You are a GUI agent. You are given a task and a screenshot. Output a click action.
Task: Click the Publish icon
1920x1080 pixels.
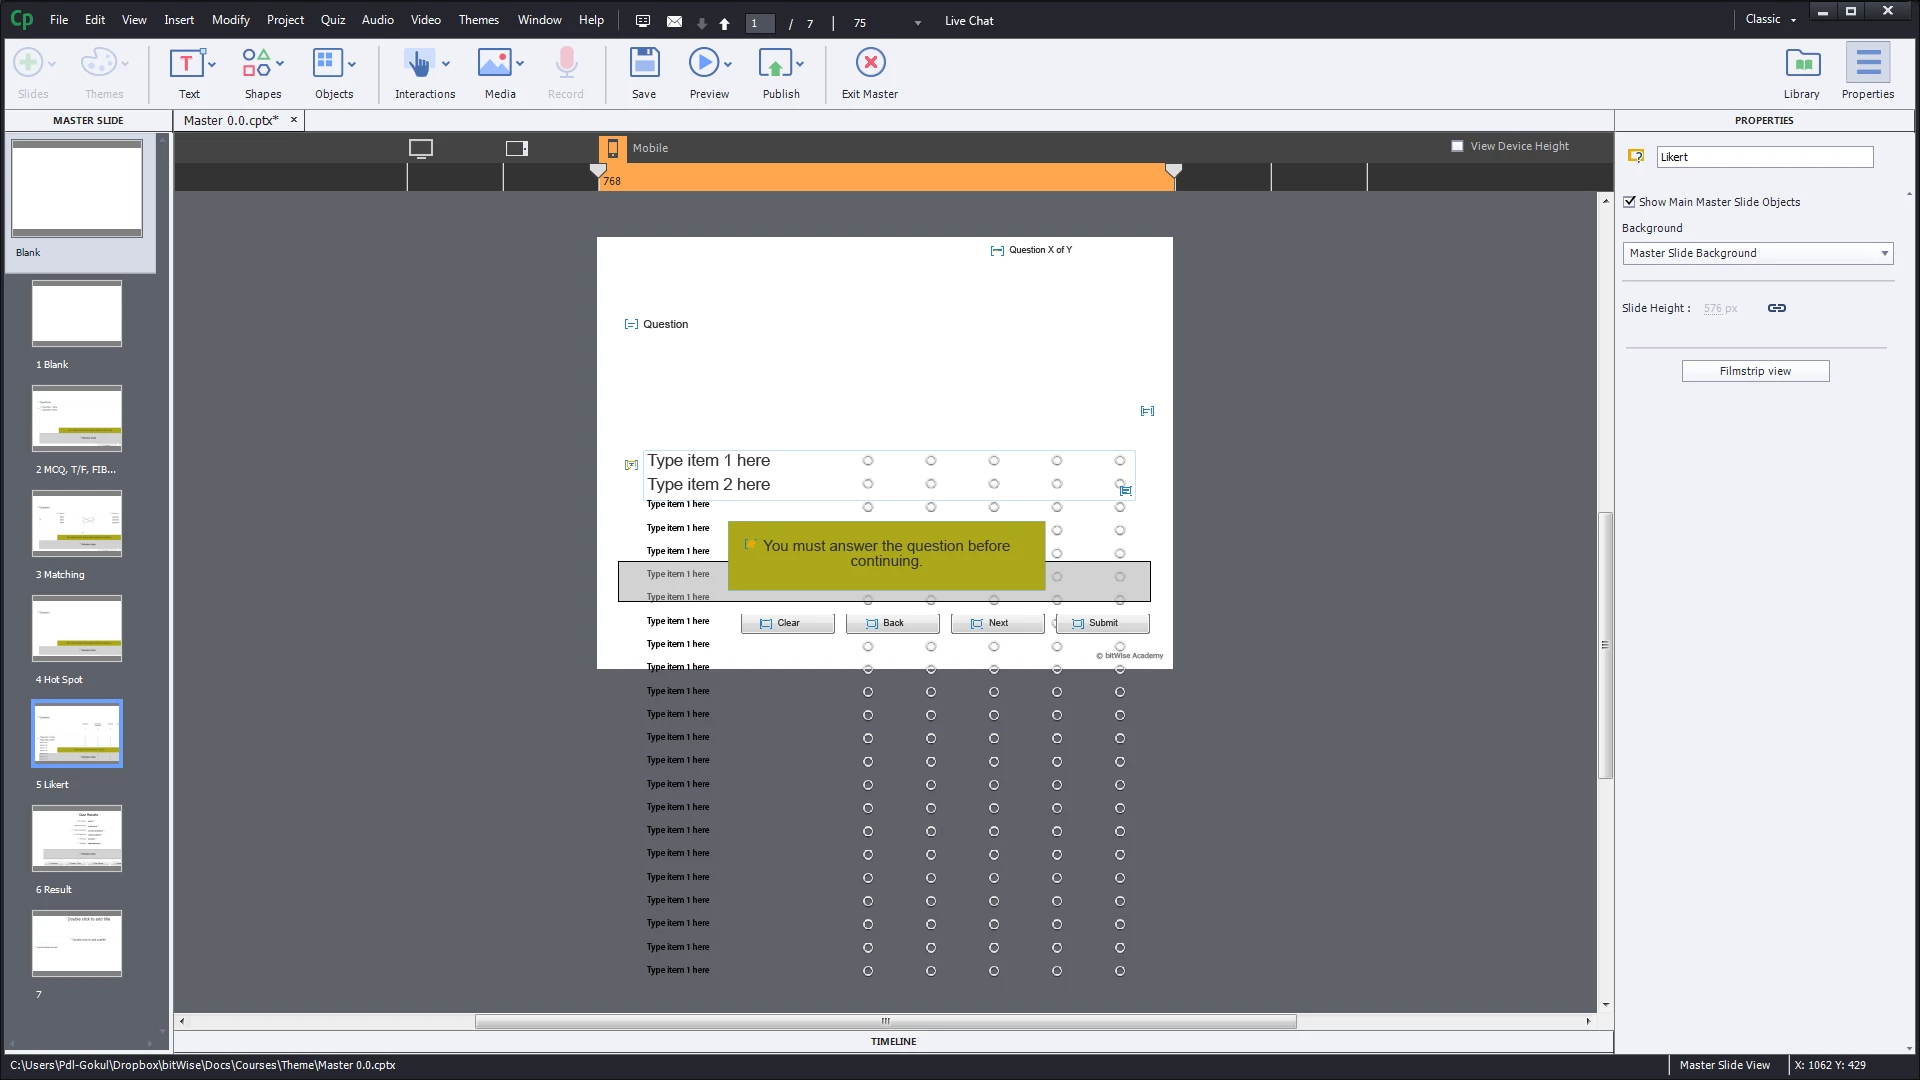click(775, 64)
